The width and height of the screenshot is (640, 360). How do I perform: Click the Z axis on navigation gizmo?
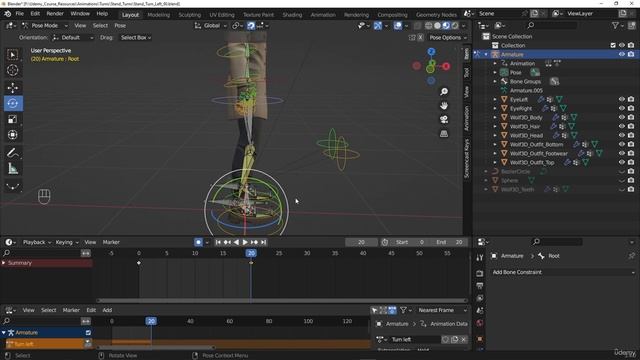click(431, 51)
